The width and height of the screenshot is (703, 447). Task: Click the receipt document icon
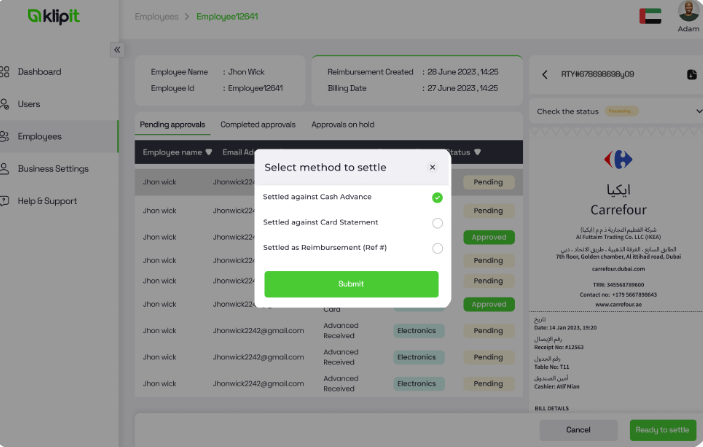click(x=692, y=74)
